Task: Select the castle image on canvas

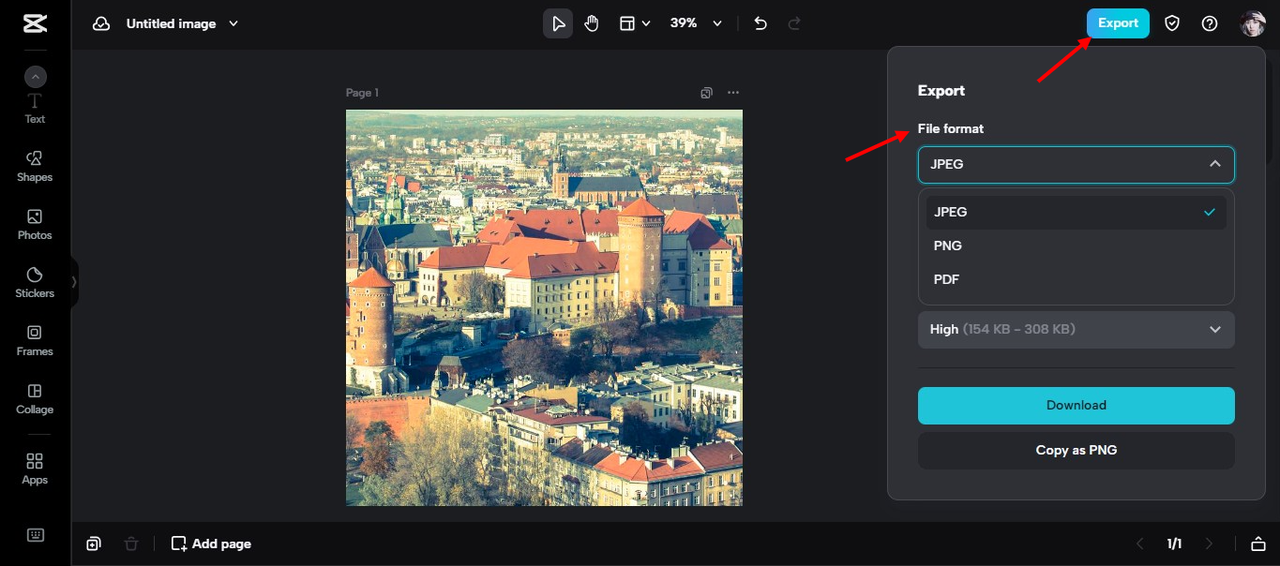Action: click(544, 307)
